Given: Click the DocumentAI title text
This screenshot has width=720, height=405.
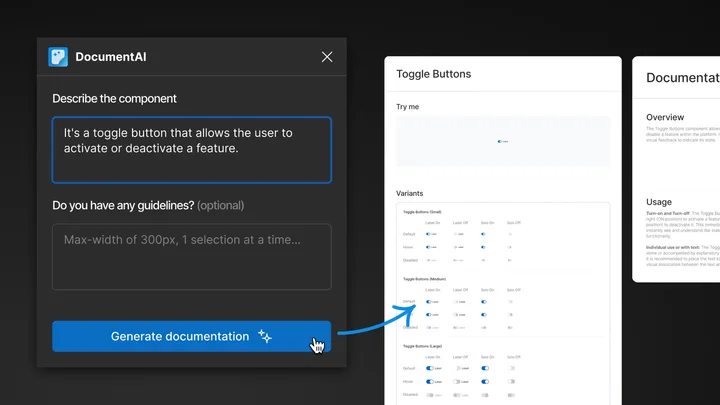Looking at the screenshot, I should [x=111, y=57].
